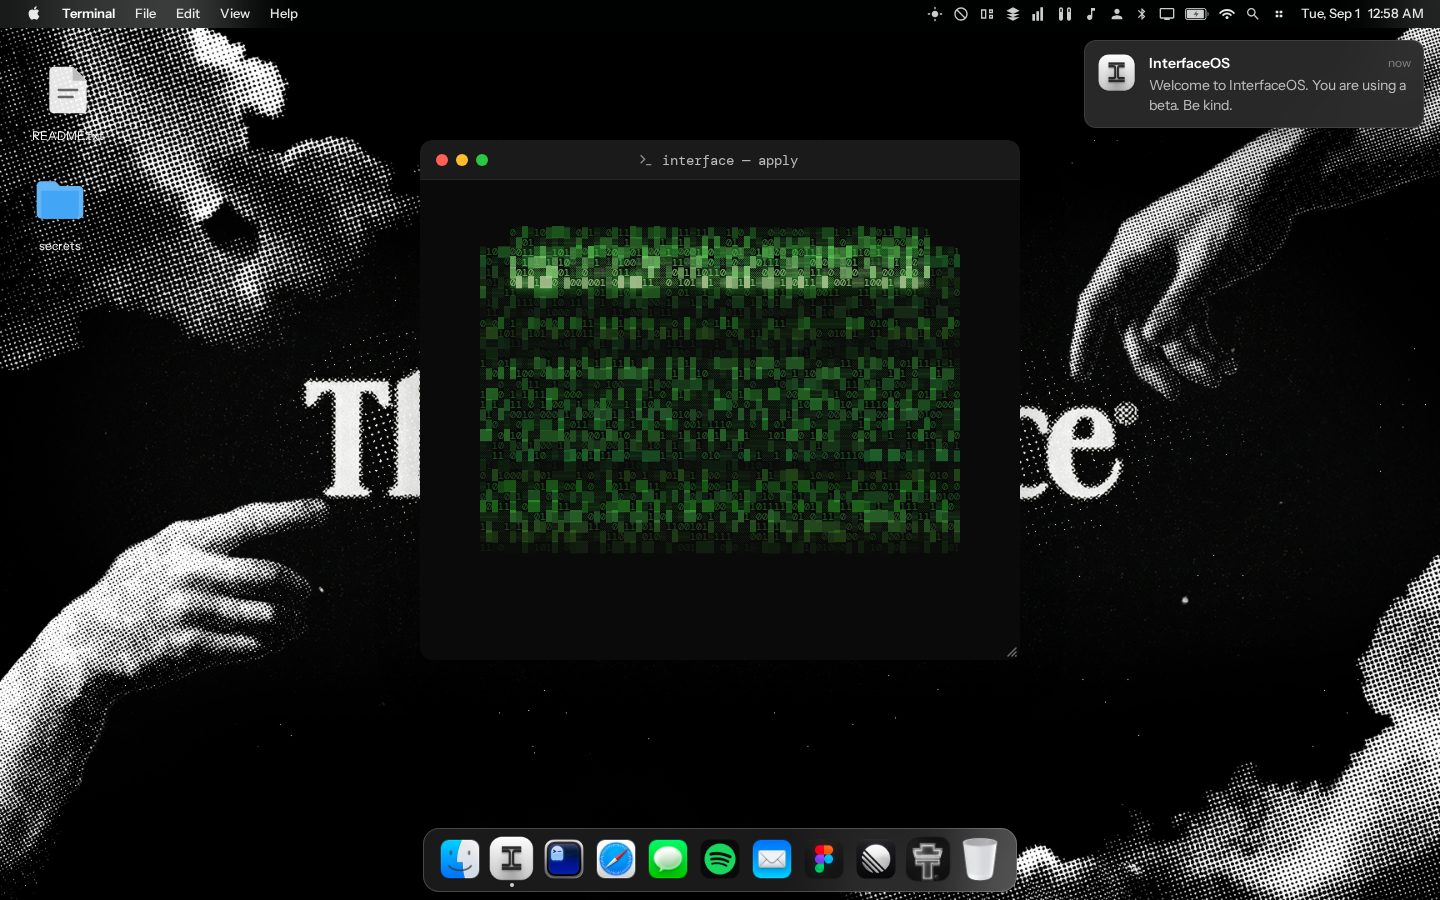Open Mail from the dock
This screenshot has height=900, width=1440.
pyautogui.click(x=772, y=859)
